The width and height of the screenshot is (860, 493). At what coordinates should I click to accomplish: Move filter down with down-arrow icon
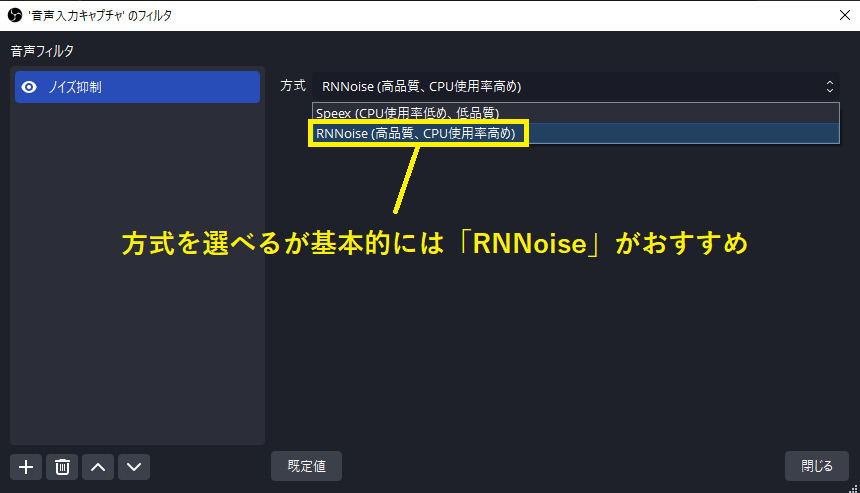(134, 467)
